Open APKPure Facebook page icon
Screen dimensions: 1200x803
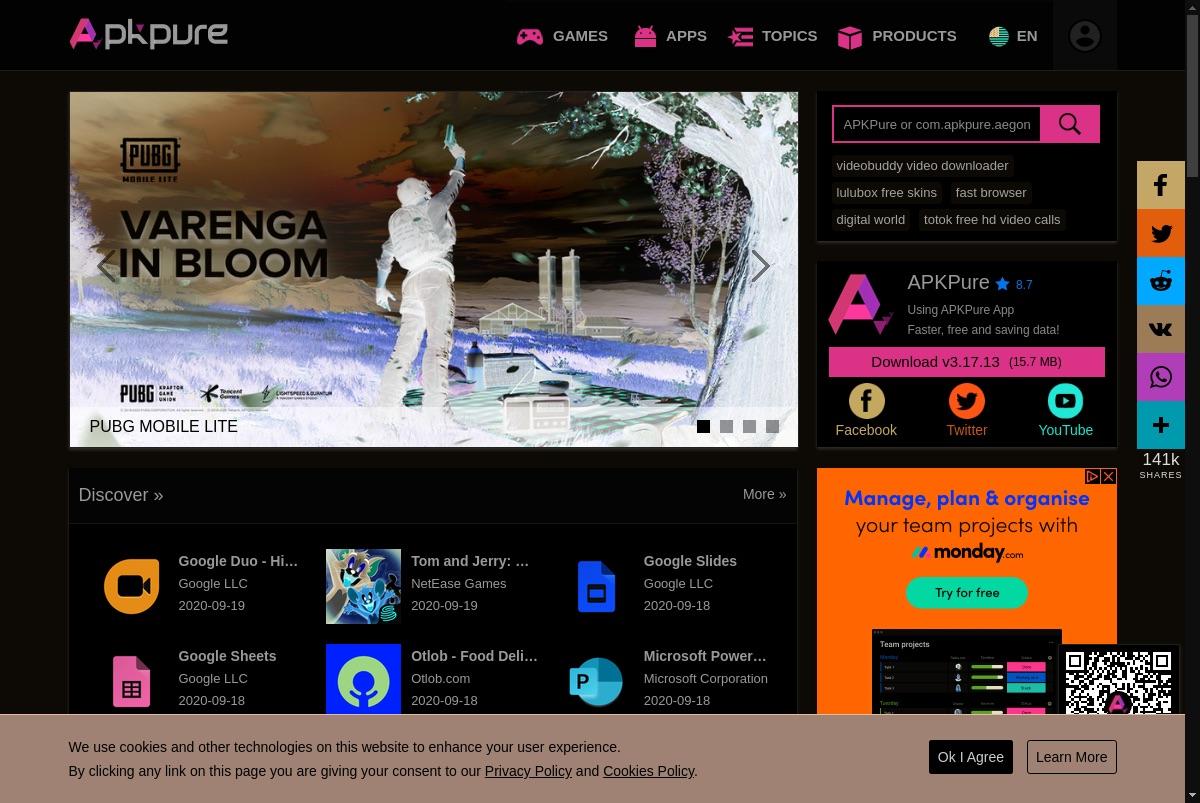866,401
